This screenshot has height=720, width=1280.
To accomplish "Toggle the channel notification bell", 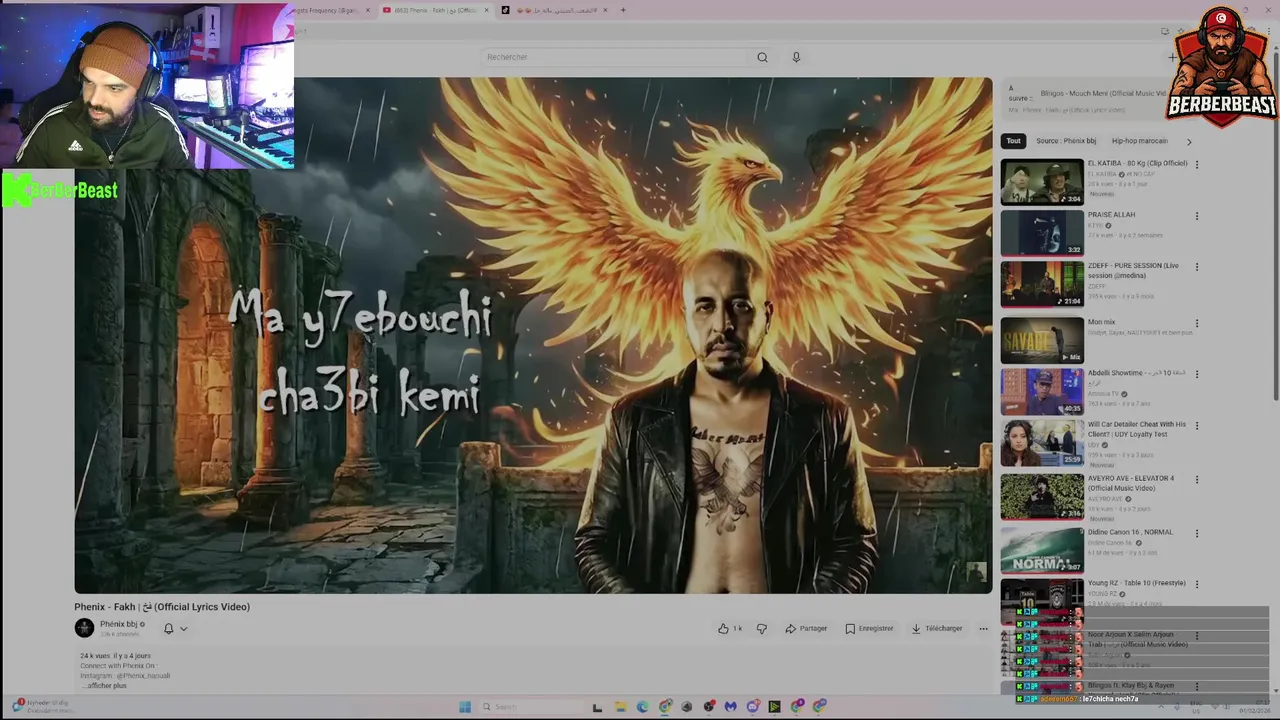I will pos(168,628).
